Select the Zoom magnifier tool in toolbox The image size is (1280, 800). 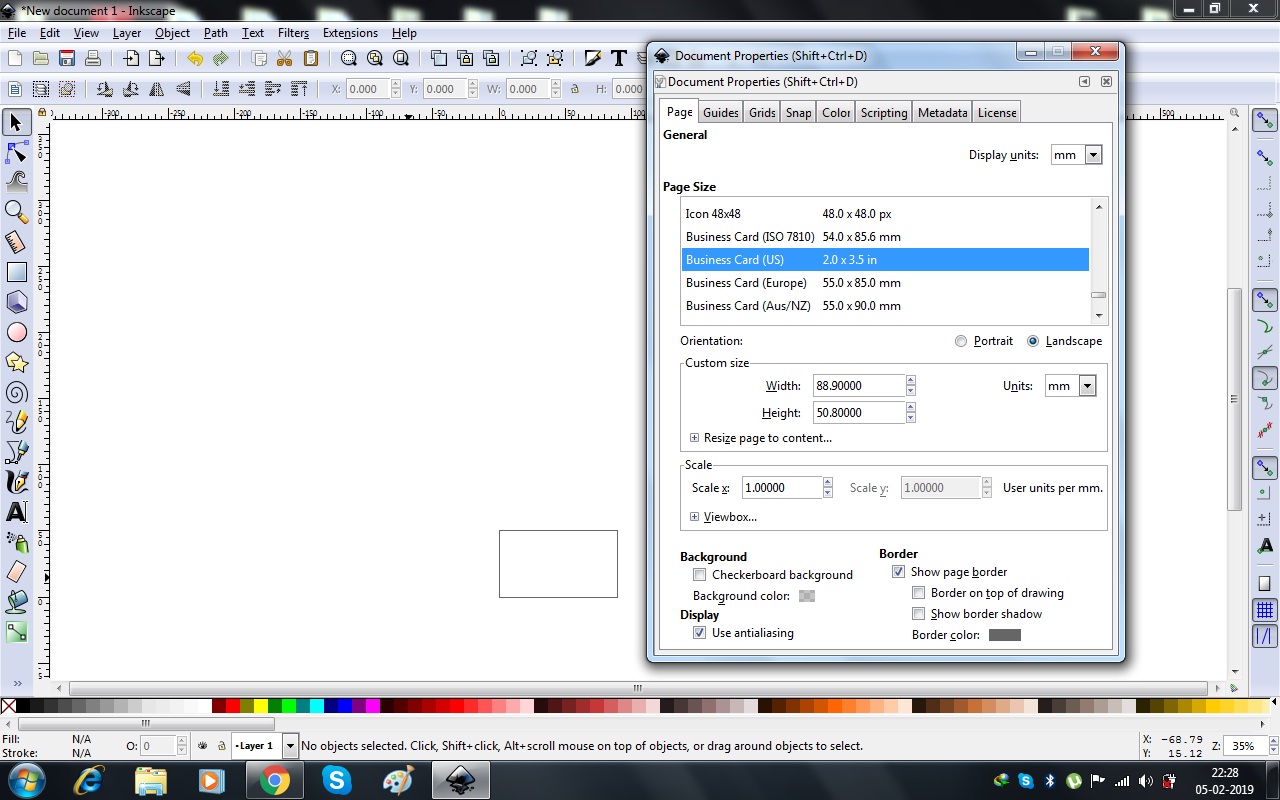pyautogui.click(x=16, y=212)
